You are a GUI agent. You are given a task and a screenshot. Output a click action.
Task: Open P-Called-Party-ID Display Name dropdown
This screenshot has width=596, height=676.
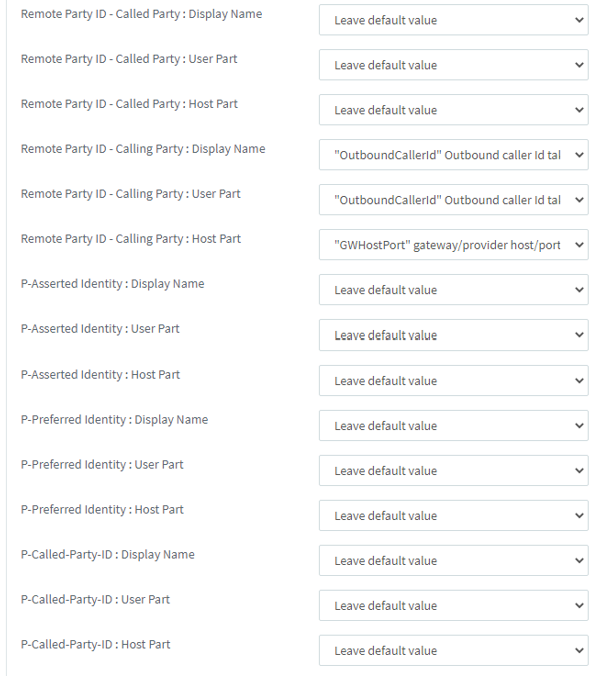[x=453, y=560]
